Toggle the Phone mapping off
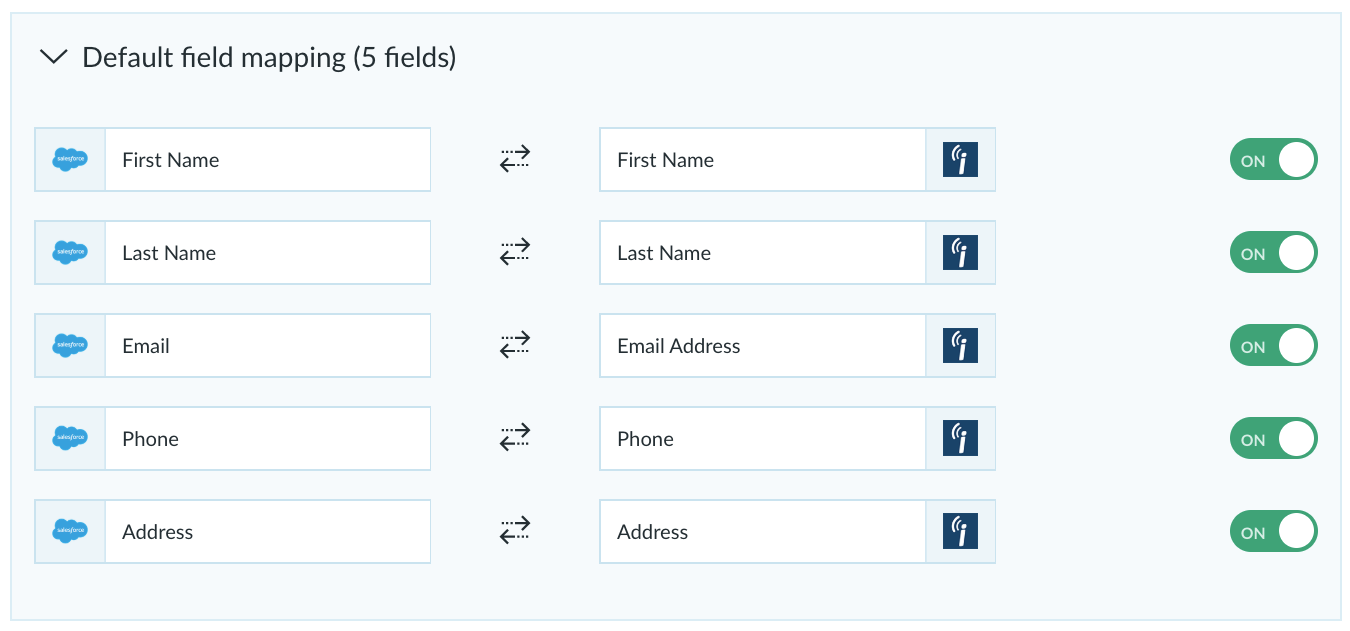The height and width of the screenshot is (631, 1350). [x=1274, y=439]
